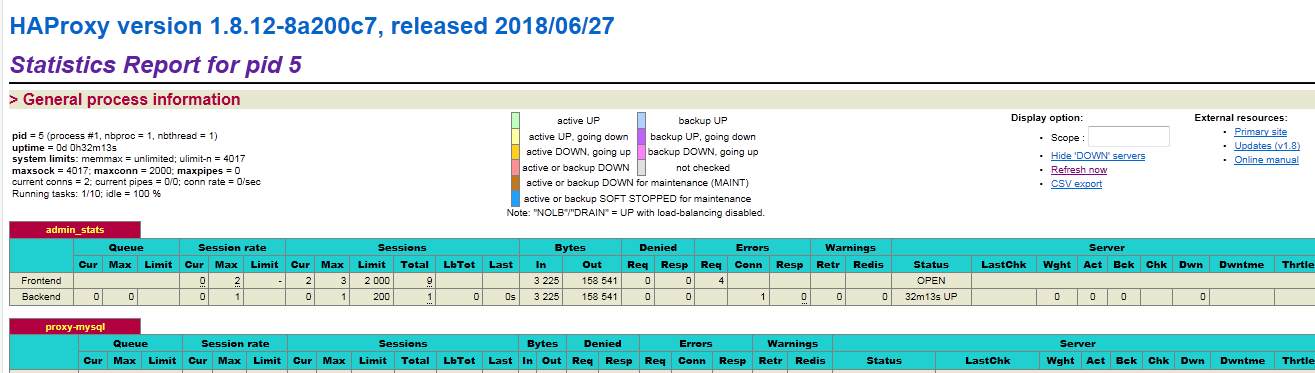1315x373 pixels.
Task: Click the '200' session limit in Backend row
Action: click(x=372, y=297)
